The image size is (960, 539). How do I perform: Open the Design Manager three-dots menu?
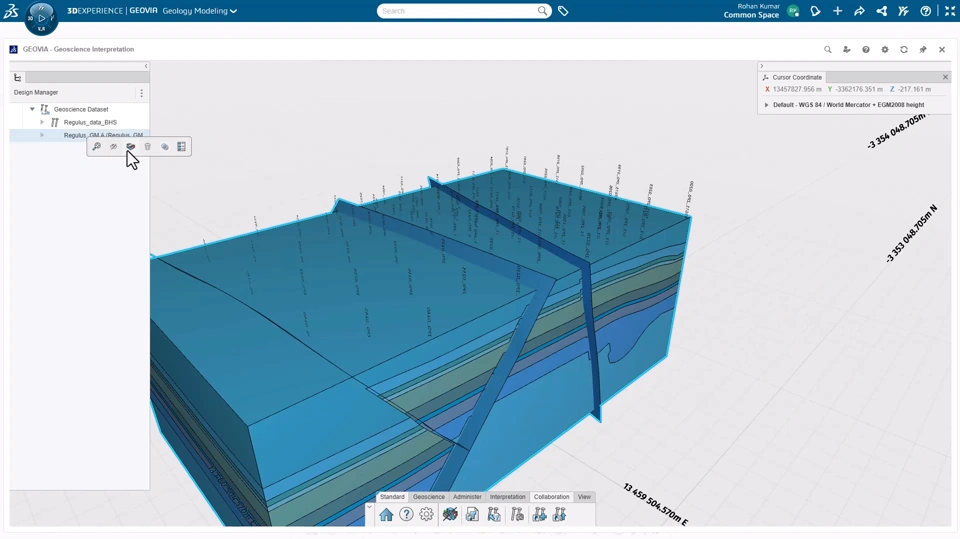click(x=141, y=93)
